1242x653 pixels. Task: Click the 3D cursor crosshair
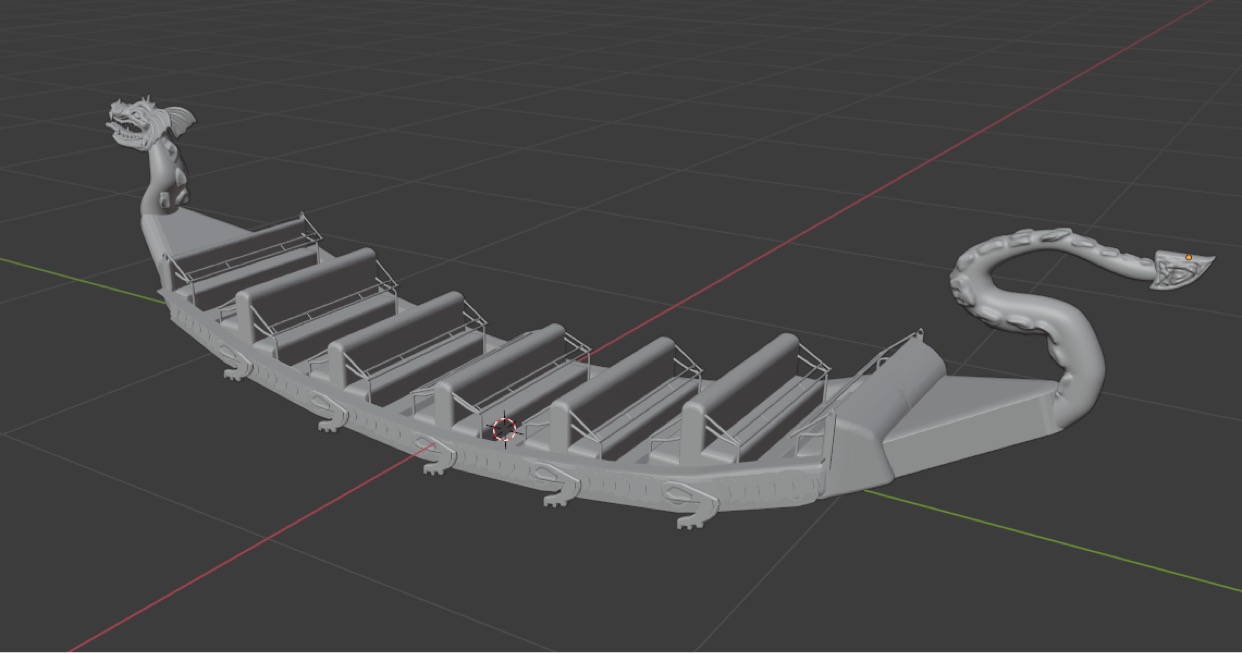point(505,429)
